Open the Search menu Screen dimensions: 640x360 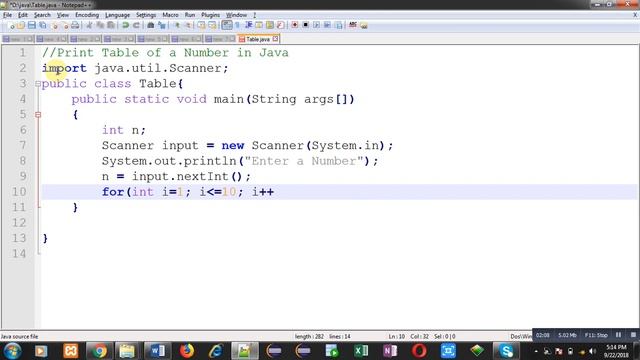pyautogui.click(x=42, y=15)
